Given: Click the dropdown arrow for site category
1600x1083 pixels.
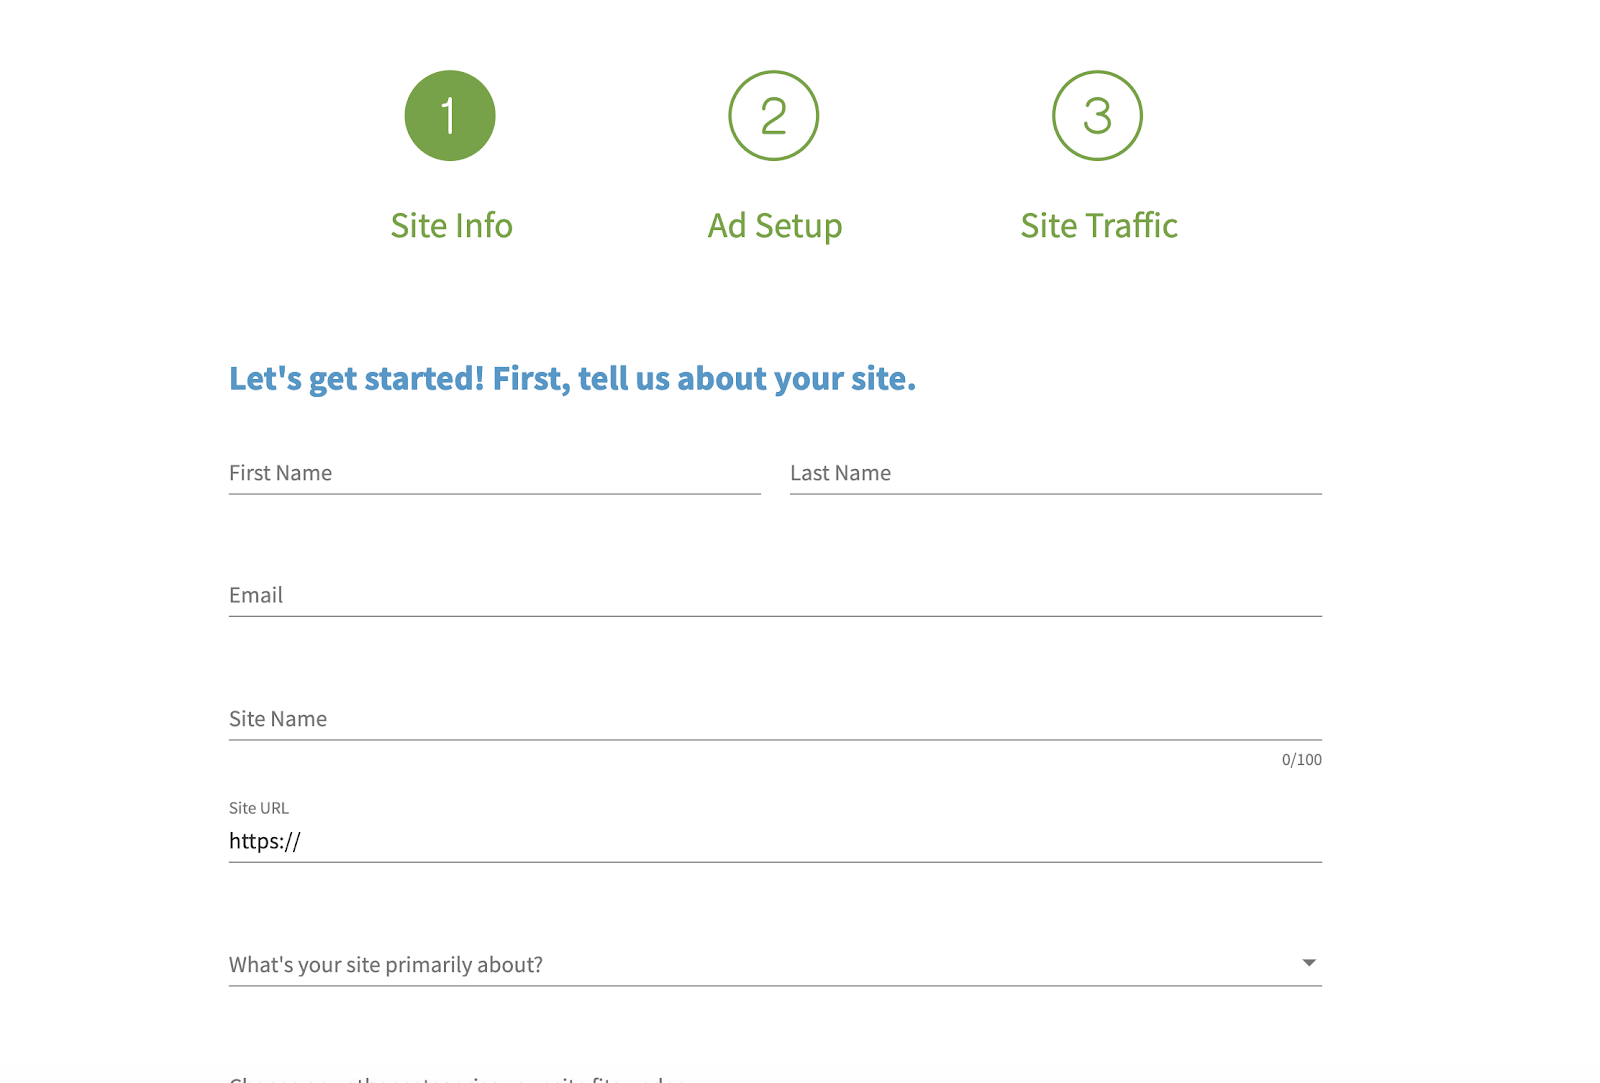Looking at the screenshot, I should [1308, 963].
